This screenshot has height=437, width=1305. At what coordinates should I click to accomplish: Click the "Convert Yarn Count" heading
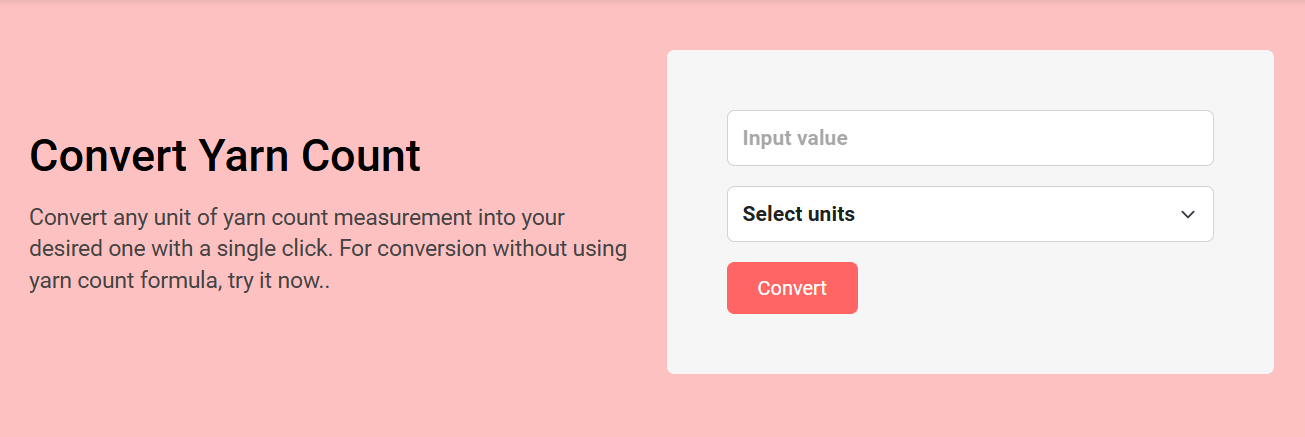coord(225,156)
